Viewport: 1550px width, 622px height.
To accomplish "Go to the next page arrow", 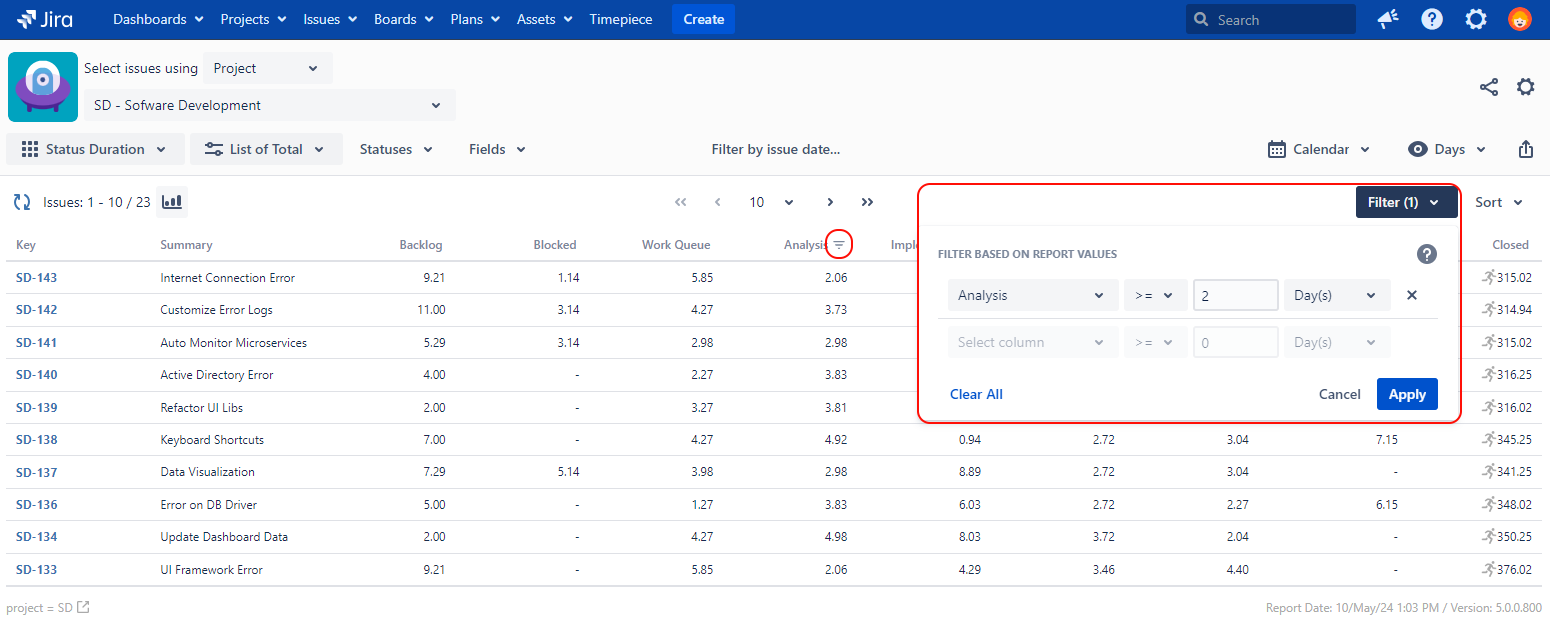I will coord(830,202).
